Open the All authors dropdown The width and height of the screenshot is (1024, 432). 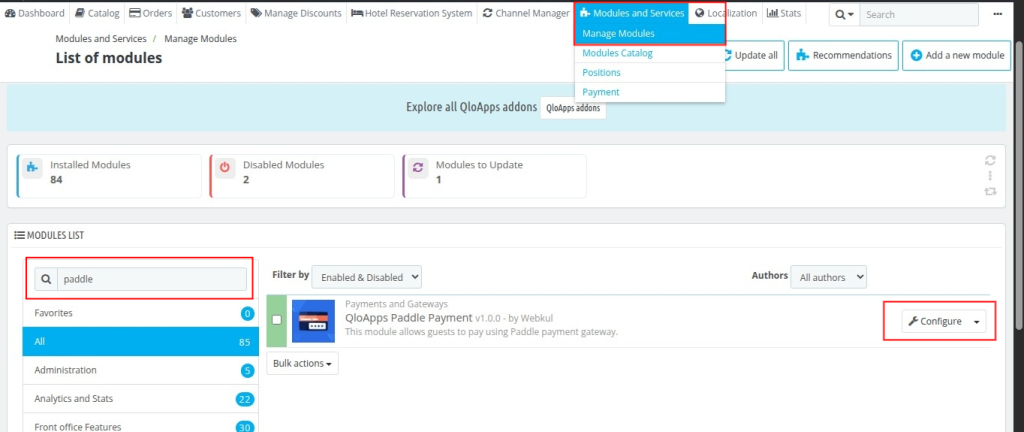coord(829,277)
